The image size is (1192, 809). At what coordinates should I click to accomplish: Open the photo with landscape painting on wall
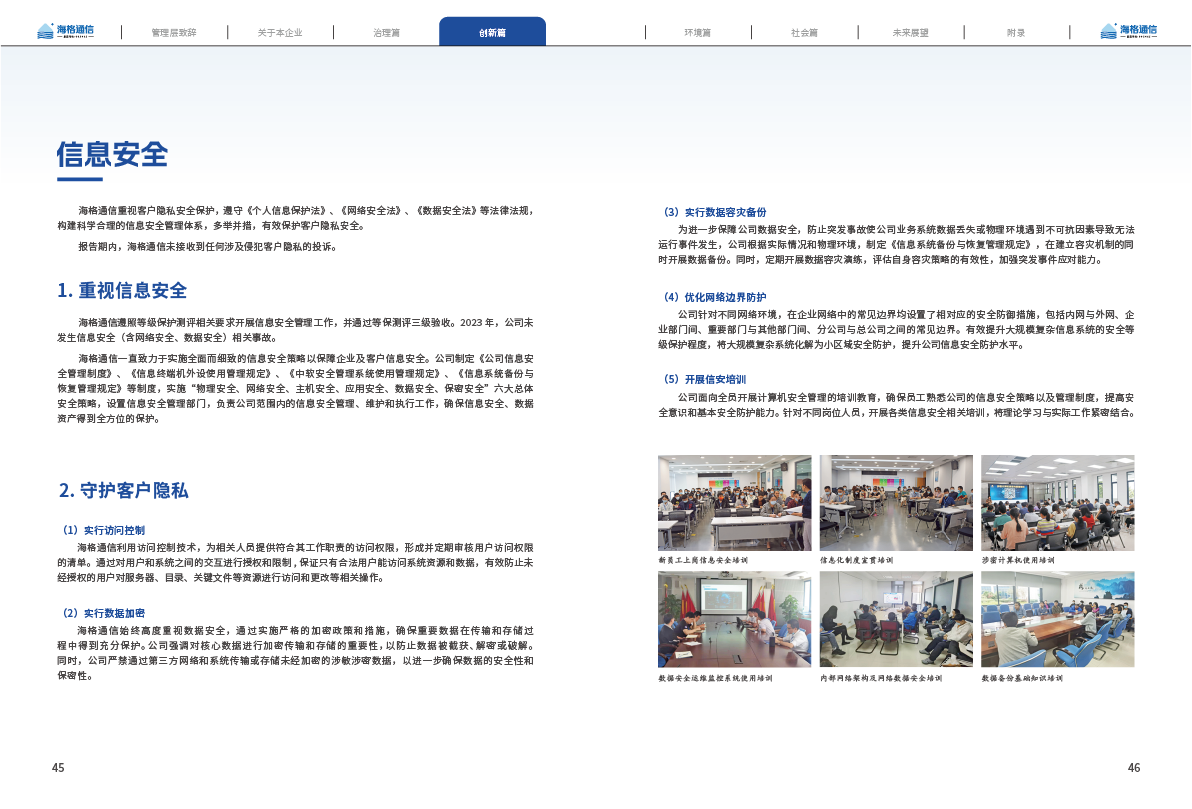(1057, 618)
